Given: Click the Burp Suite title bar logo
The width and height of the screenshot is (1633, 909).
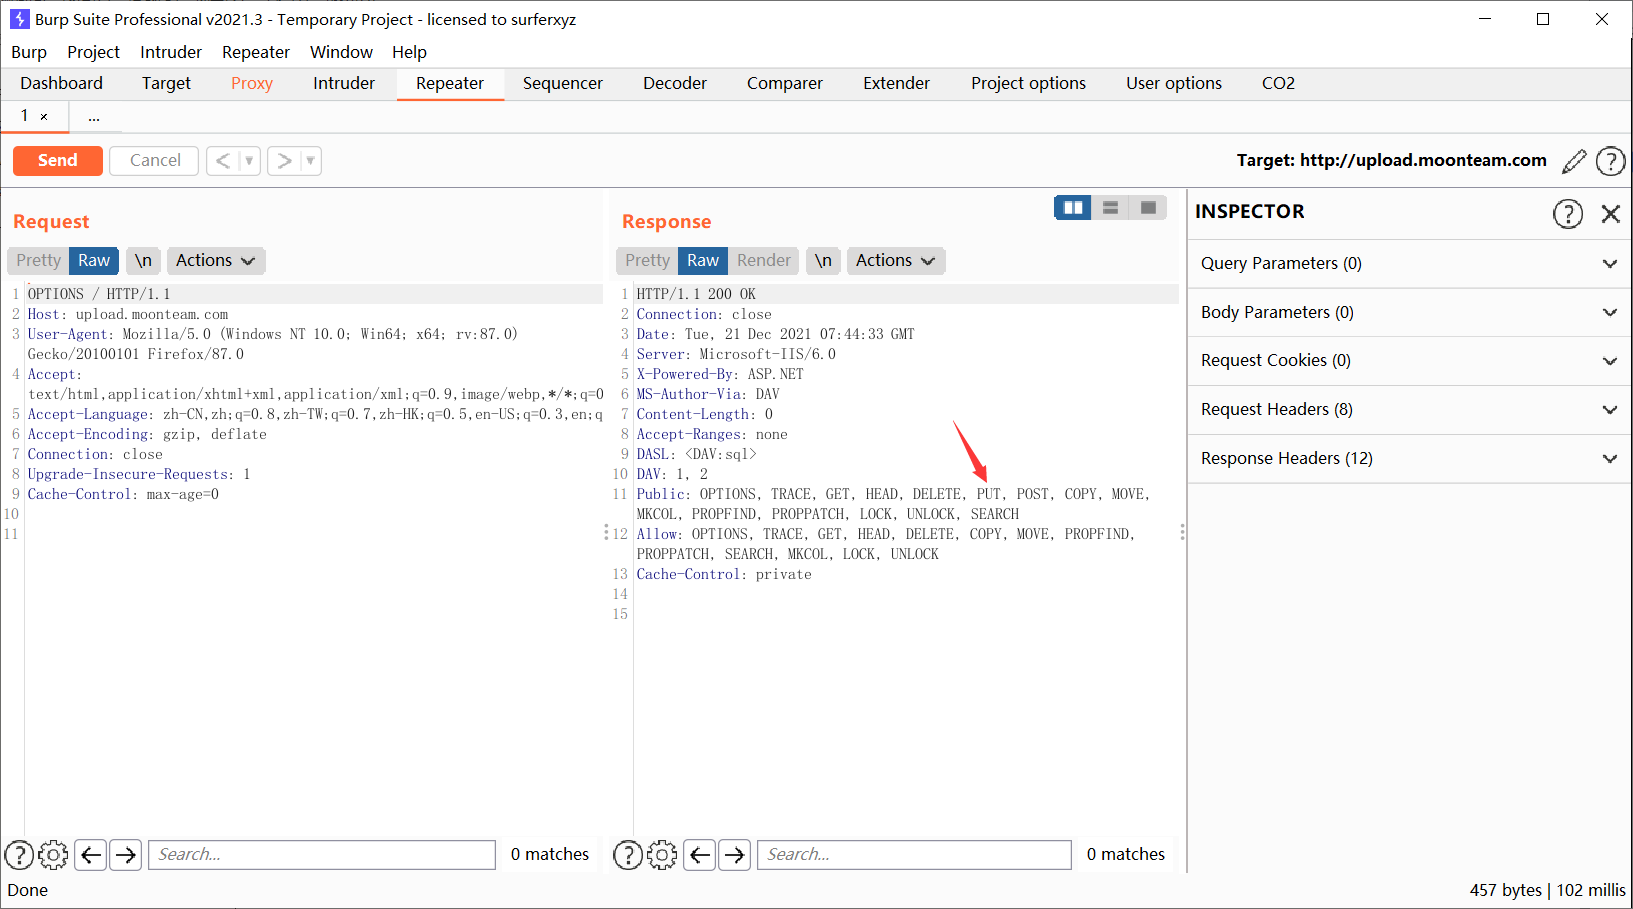Looking at the screenshot, I should [x=19, y=19].
